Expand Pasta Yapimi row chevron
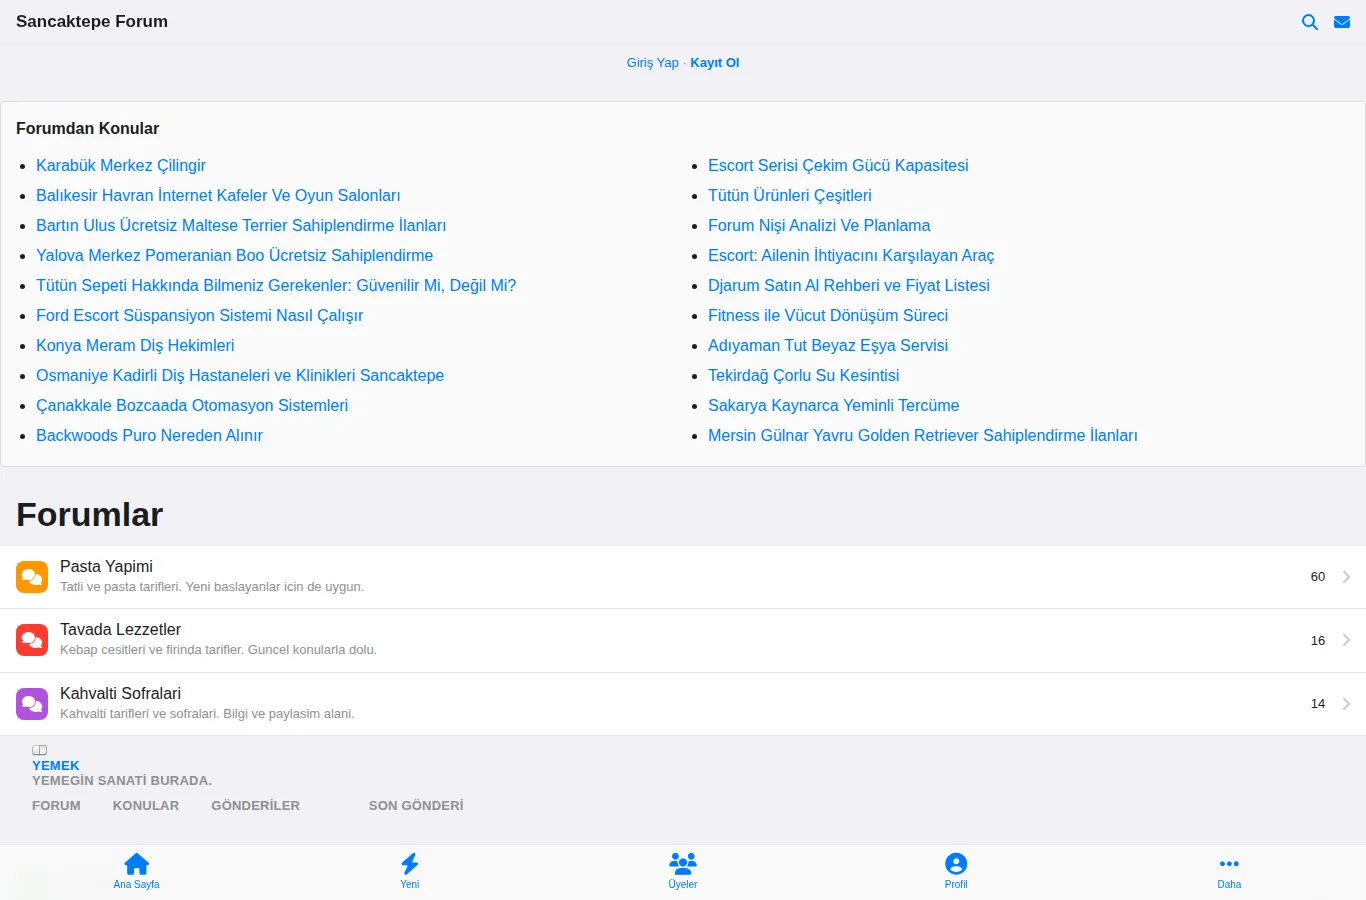The image size is (1366, 900). [1347, 577]
